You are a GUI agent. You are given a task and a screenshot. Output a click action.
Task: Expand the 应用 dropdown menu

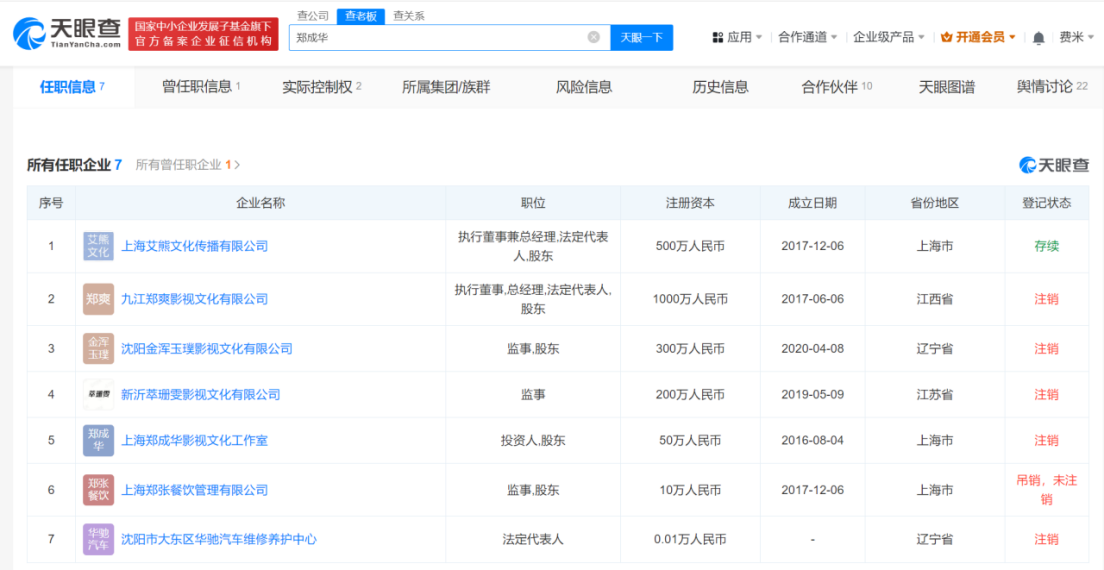[737, 37]
